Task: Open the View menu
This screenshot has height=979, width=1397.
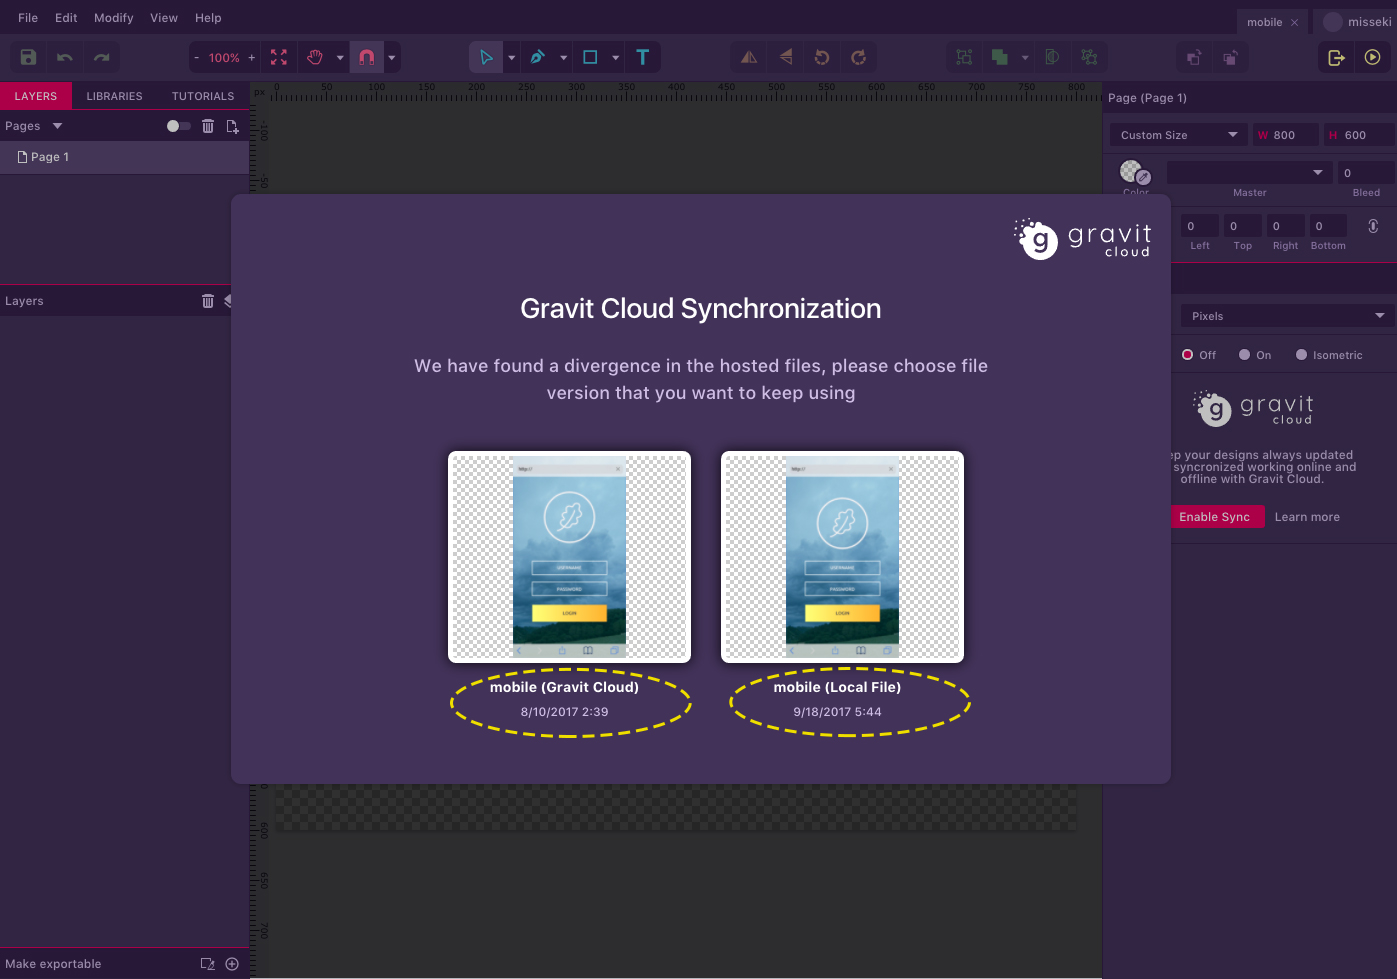Action: (x=164, y=18)
